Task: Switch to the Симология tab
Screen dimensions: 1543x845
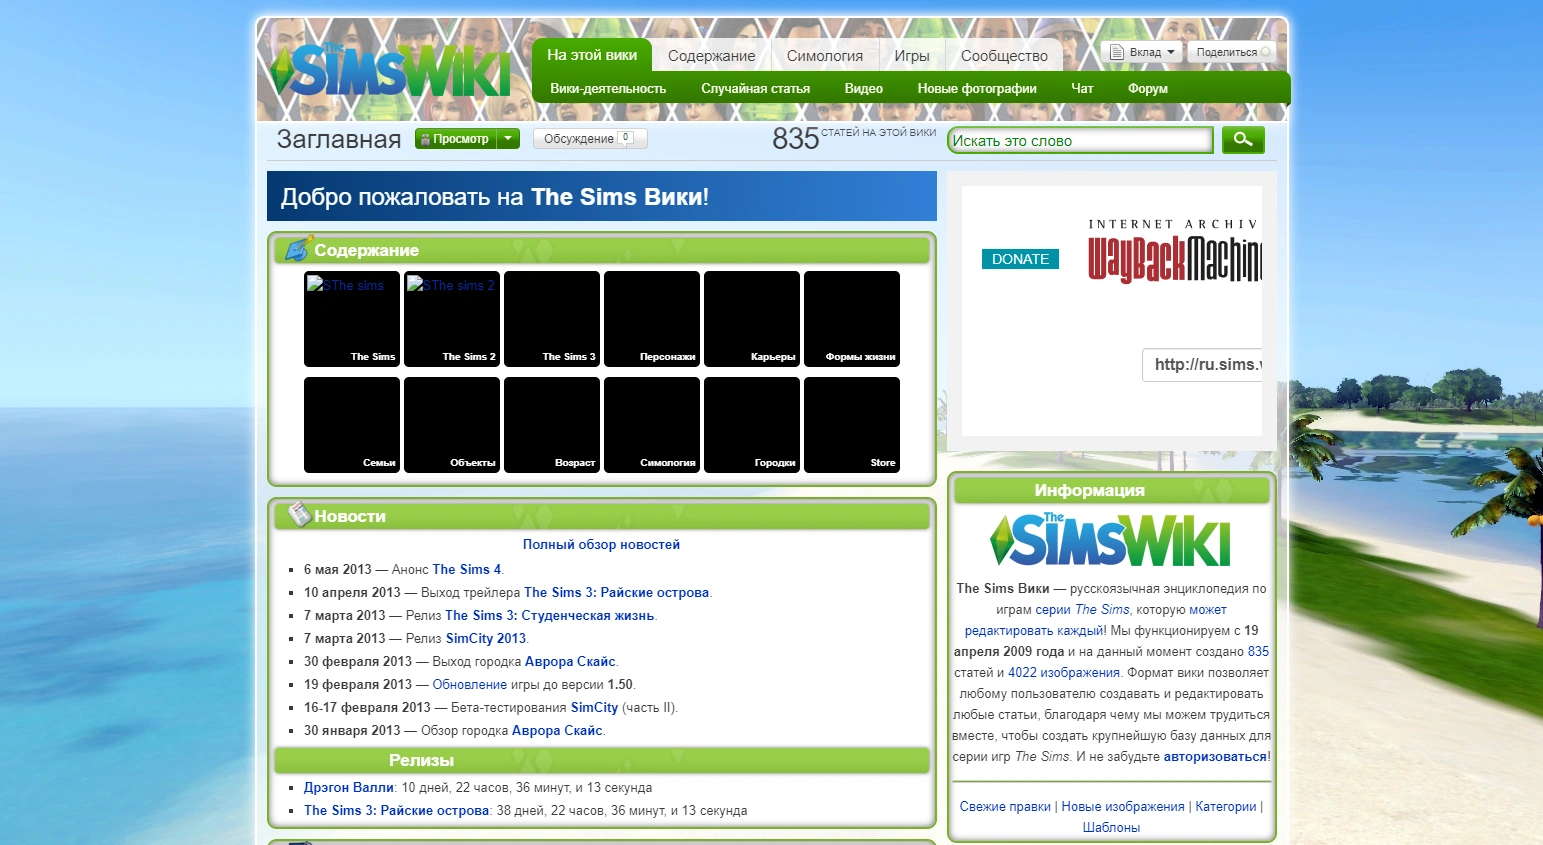Action: click(x=825, y=56)
